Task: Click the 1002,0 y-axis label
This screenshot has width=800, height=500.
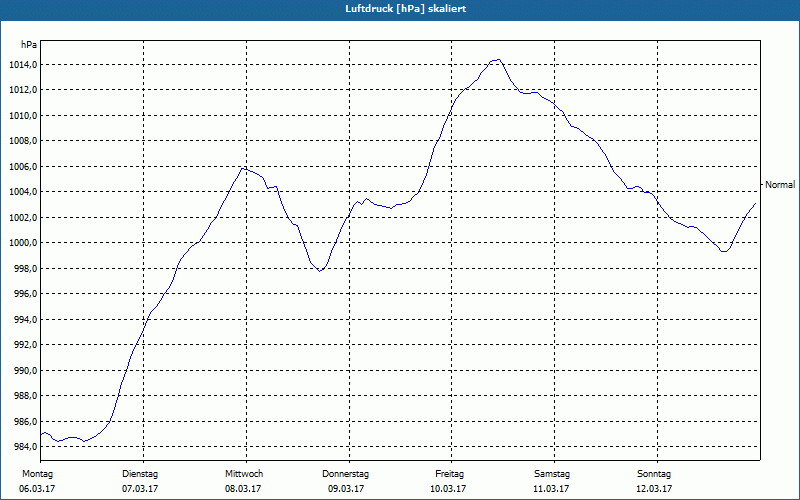Action: pyautogui.click(x=23, y=218)
